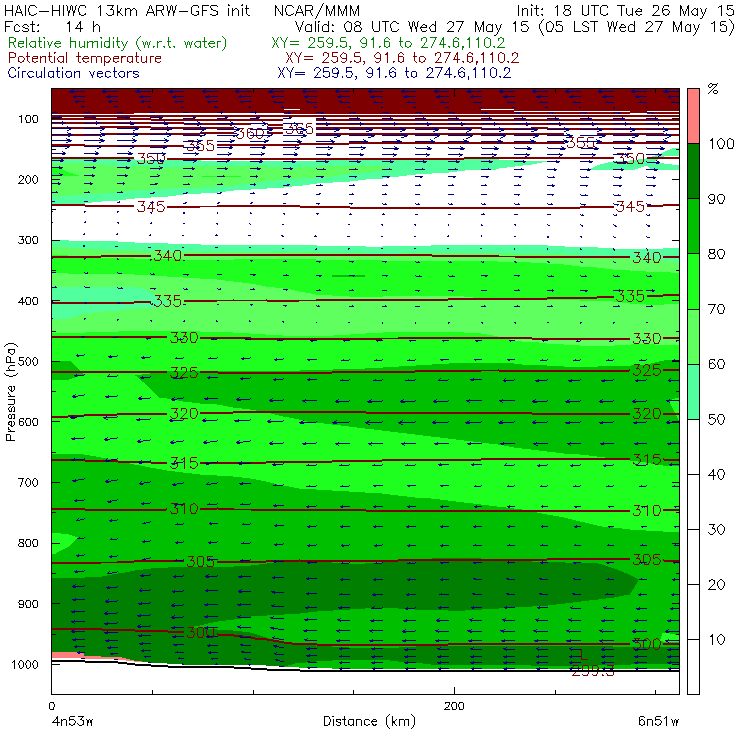740x740 pixels.
Task: Click the blue 'Circulation vectors' legend label
Action: tap(74, 73)
